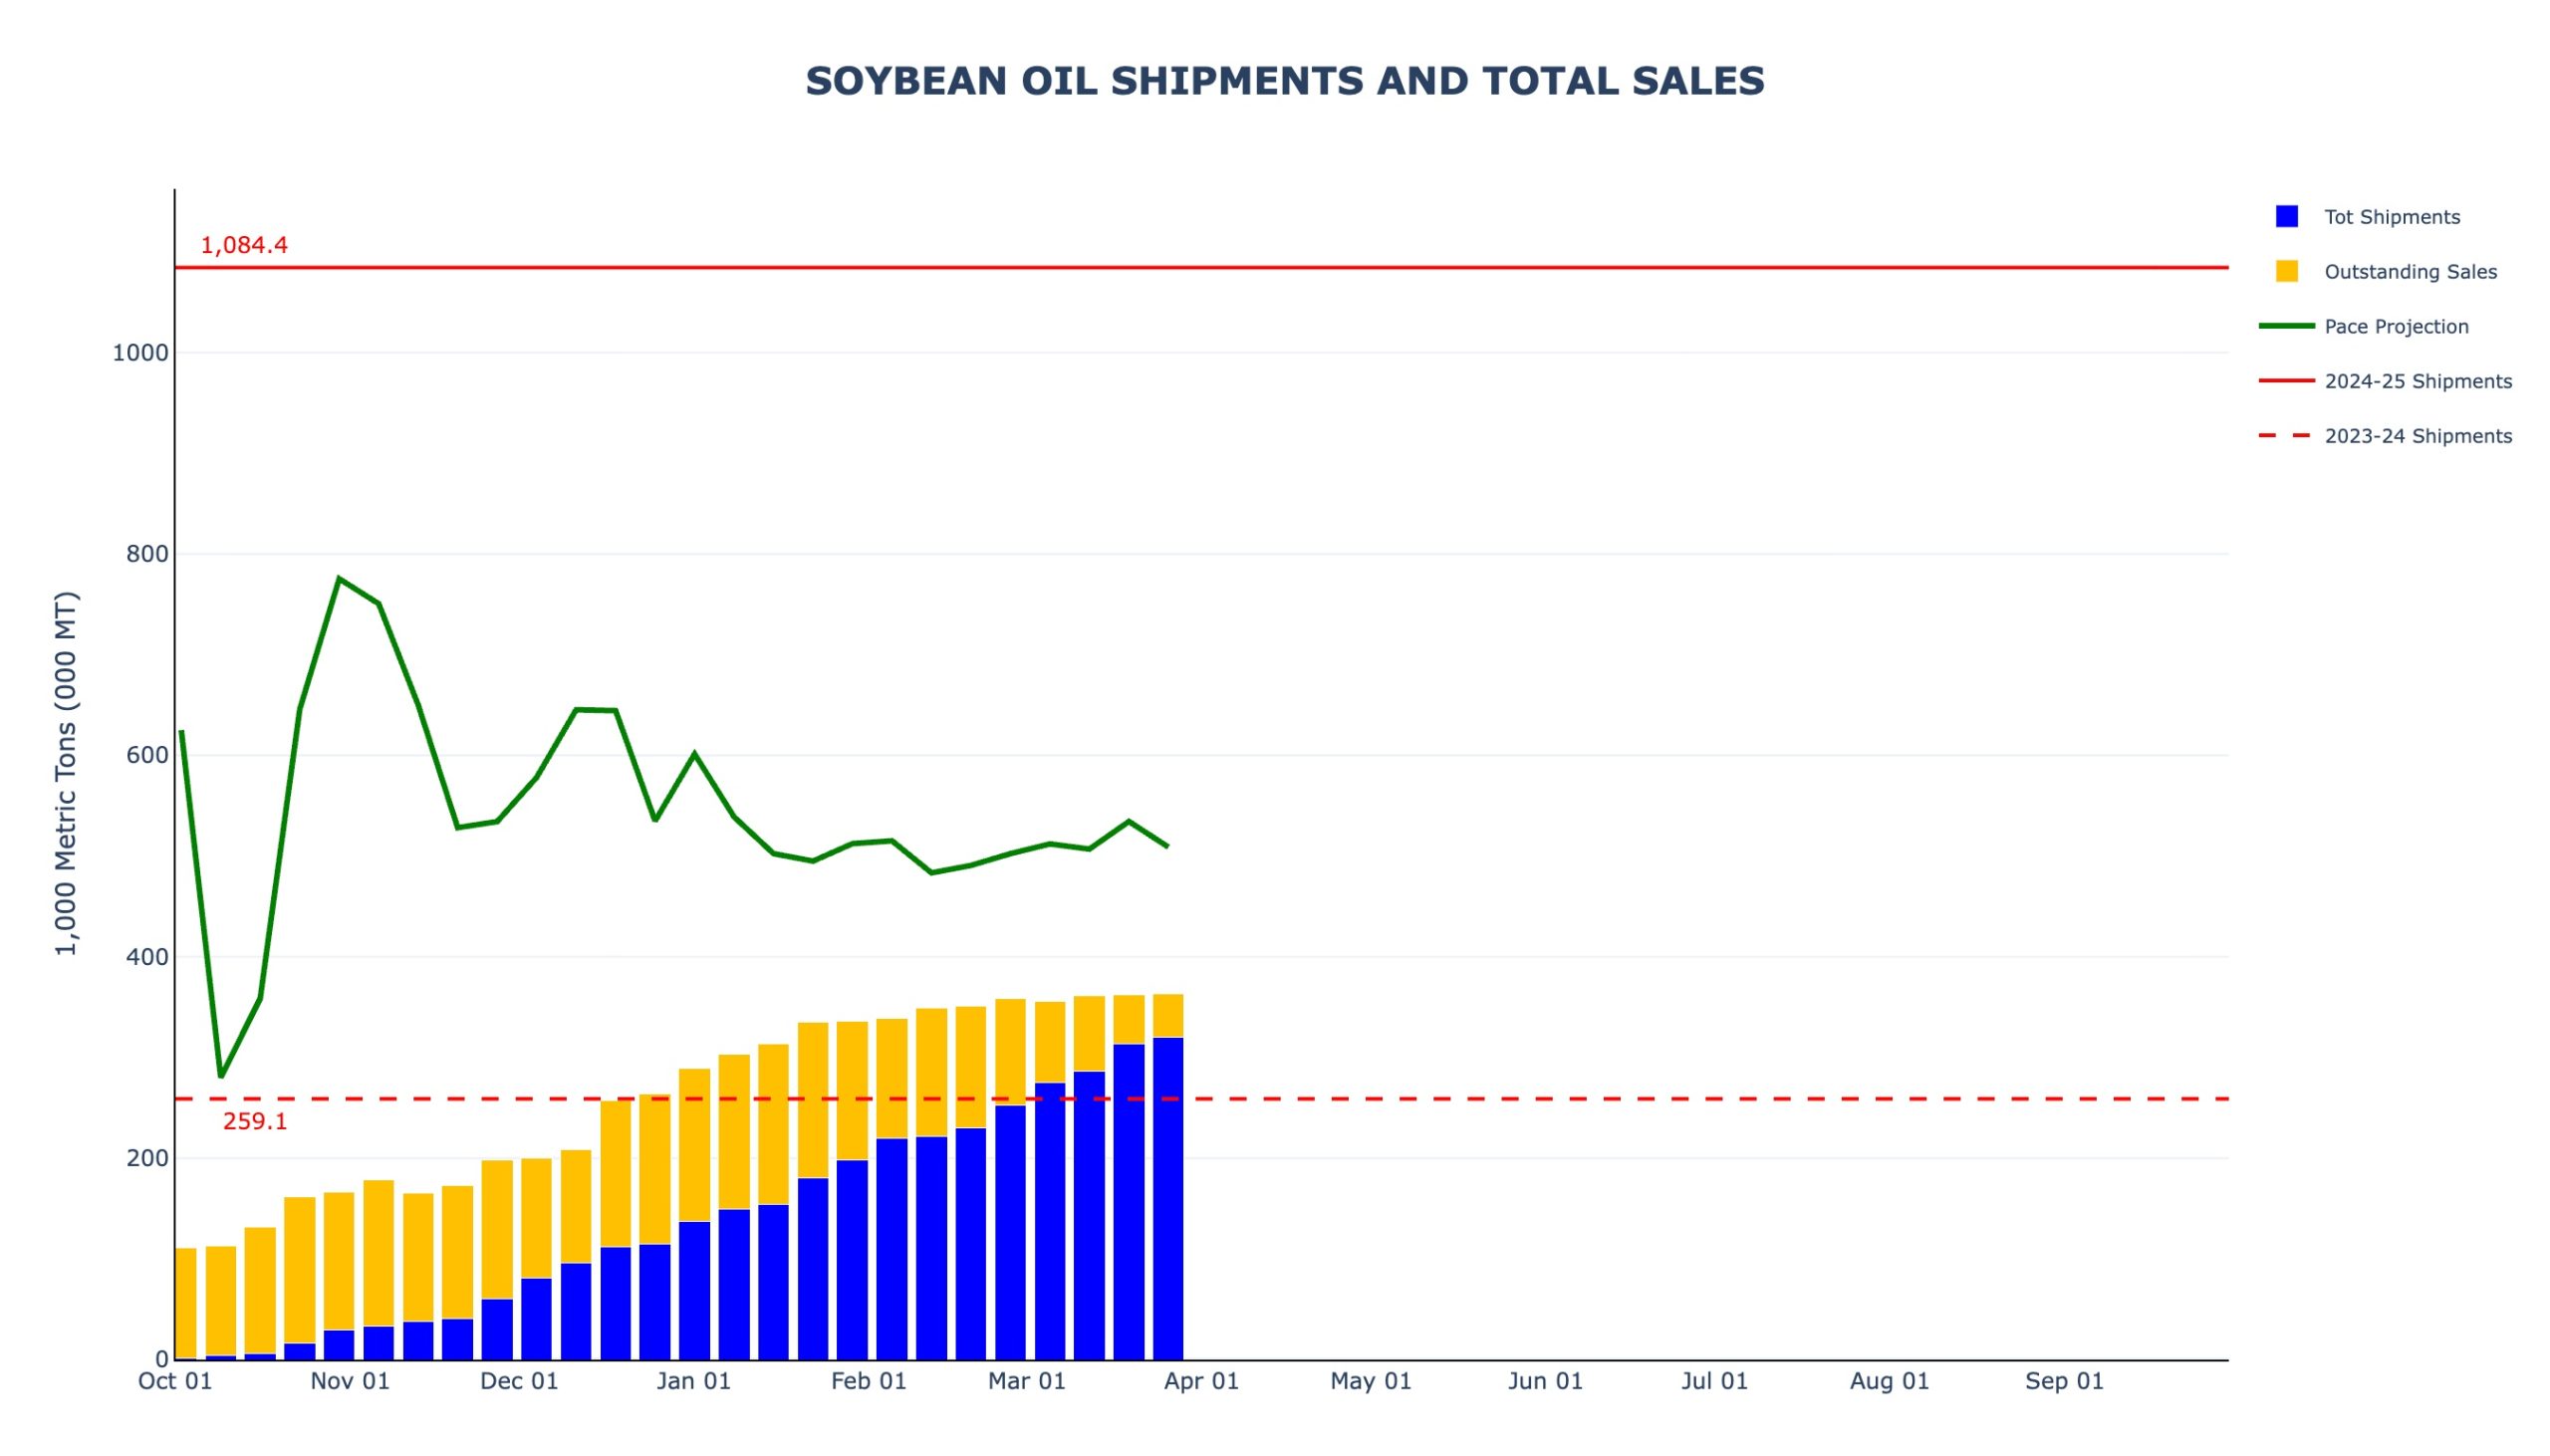Toggle the Tot Shipments trace via legend label
Viewport: 2550px width, 1456px height.
2390,217
